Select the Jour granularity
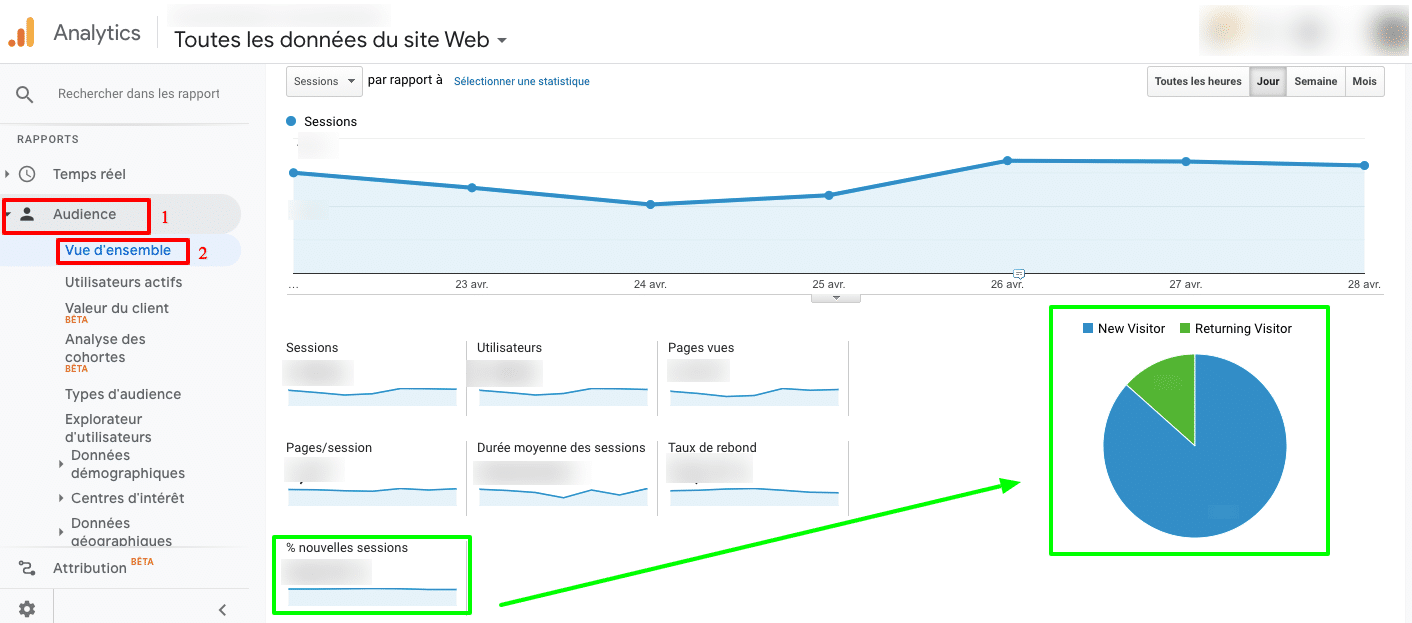This screenshot has height=623, width=1412. 1268,82
